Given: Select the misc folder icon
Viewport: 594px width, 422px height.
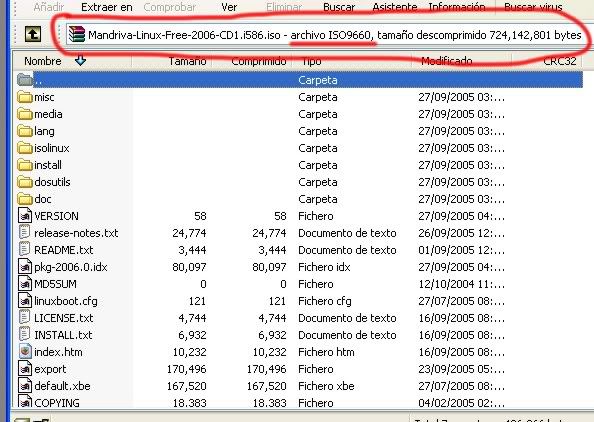Looking at the screenshot, I should pos(25,97).
